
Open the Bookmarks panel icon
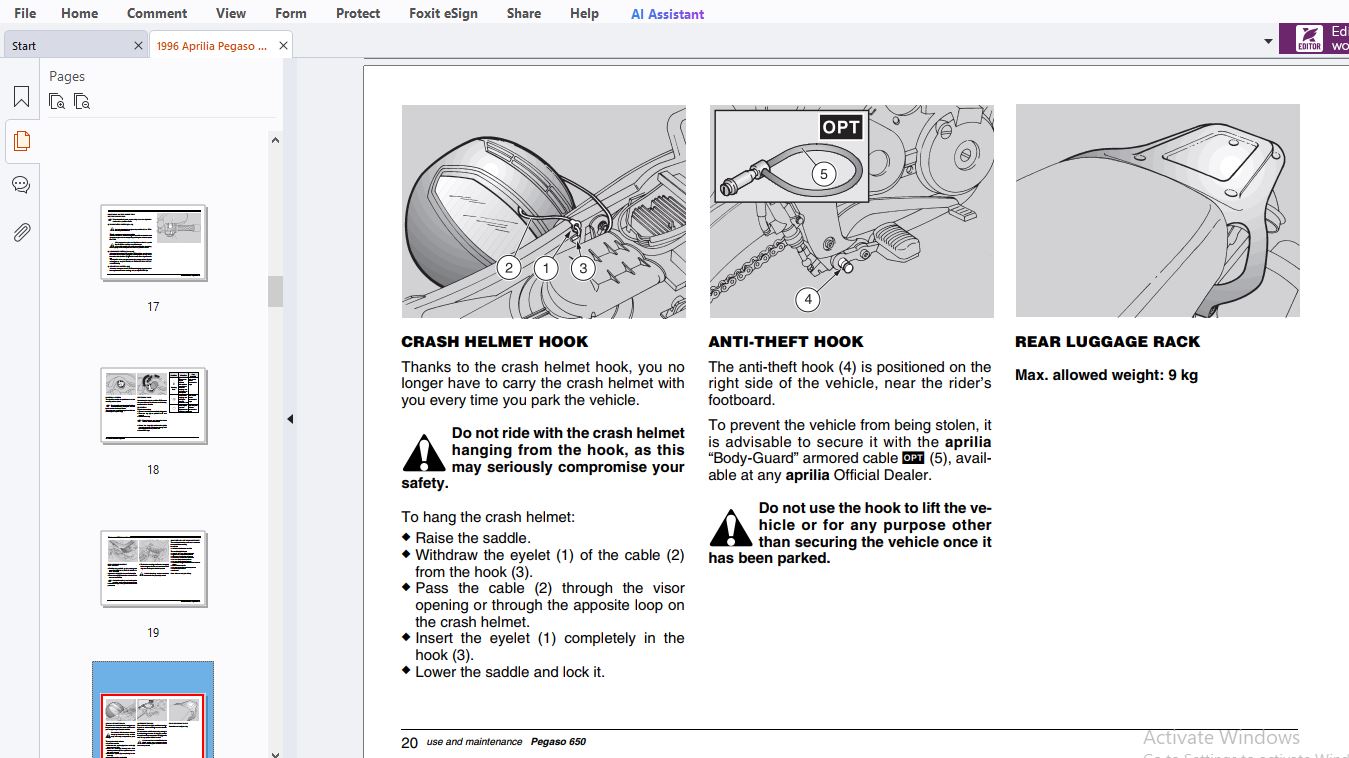coord(21,97)
